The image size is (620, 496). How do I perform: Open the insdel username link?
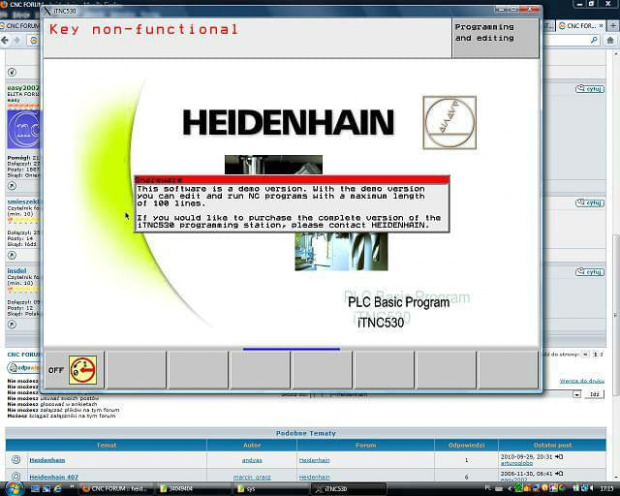point(17,271)
